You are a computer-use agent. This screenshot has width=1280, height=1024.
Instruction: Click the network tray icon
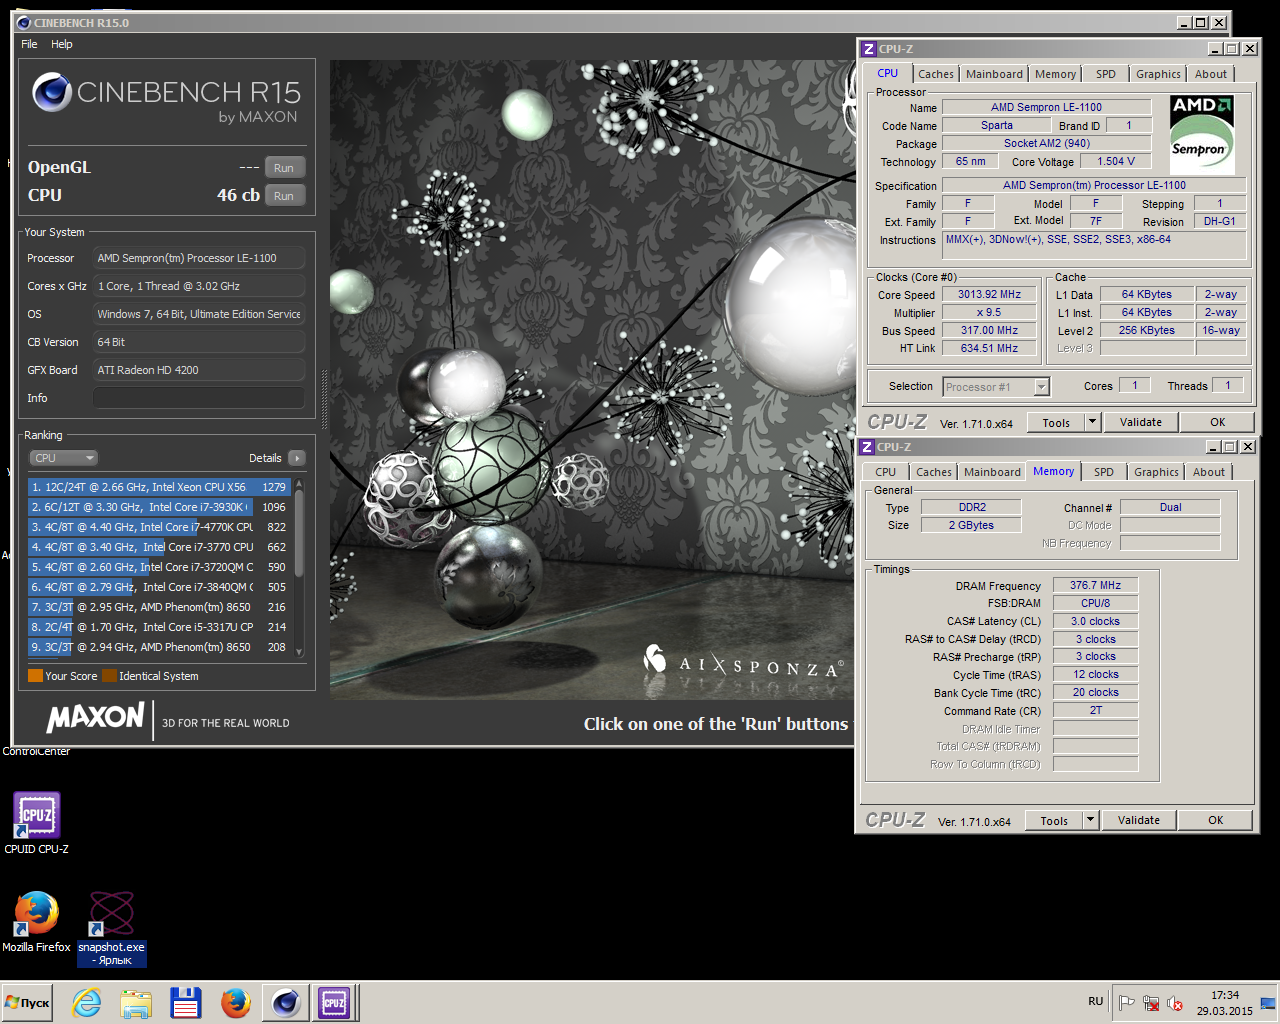coord(1151,1003)
